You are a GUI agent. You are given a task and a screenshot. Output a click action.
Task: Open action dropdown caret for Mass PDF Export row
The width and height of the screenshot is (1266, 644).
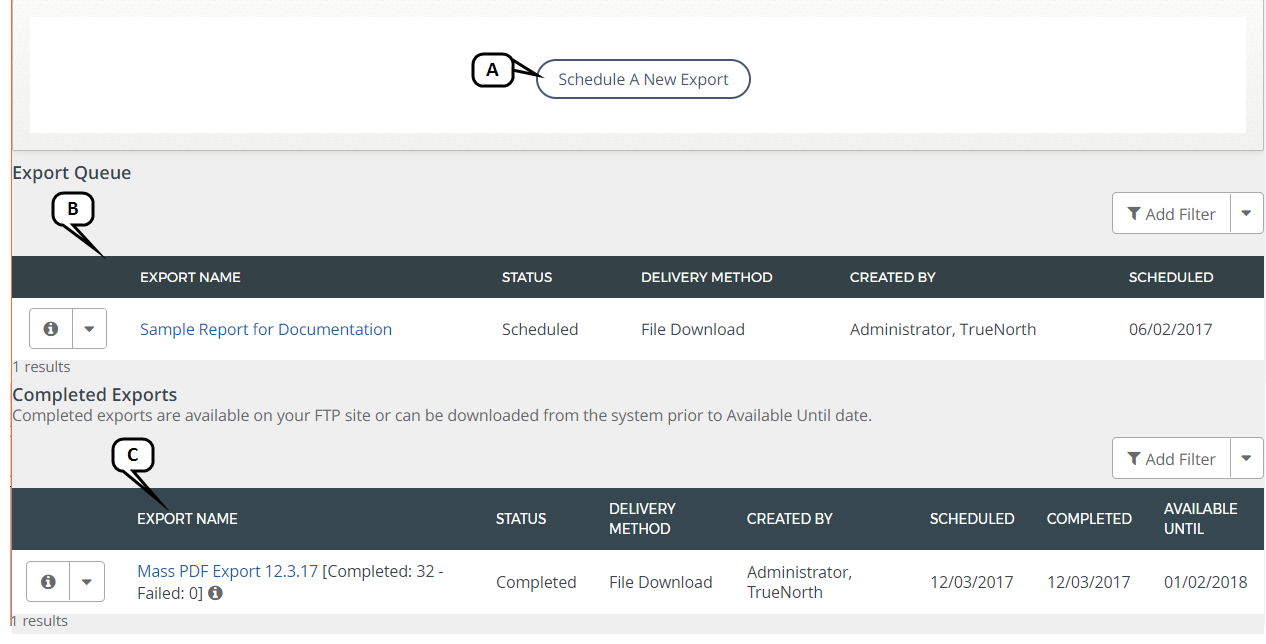tap(87, 582)
